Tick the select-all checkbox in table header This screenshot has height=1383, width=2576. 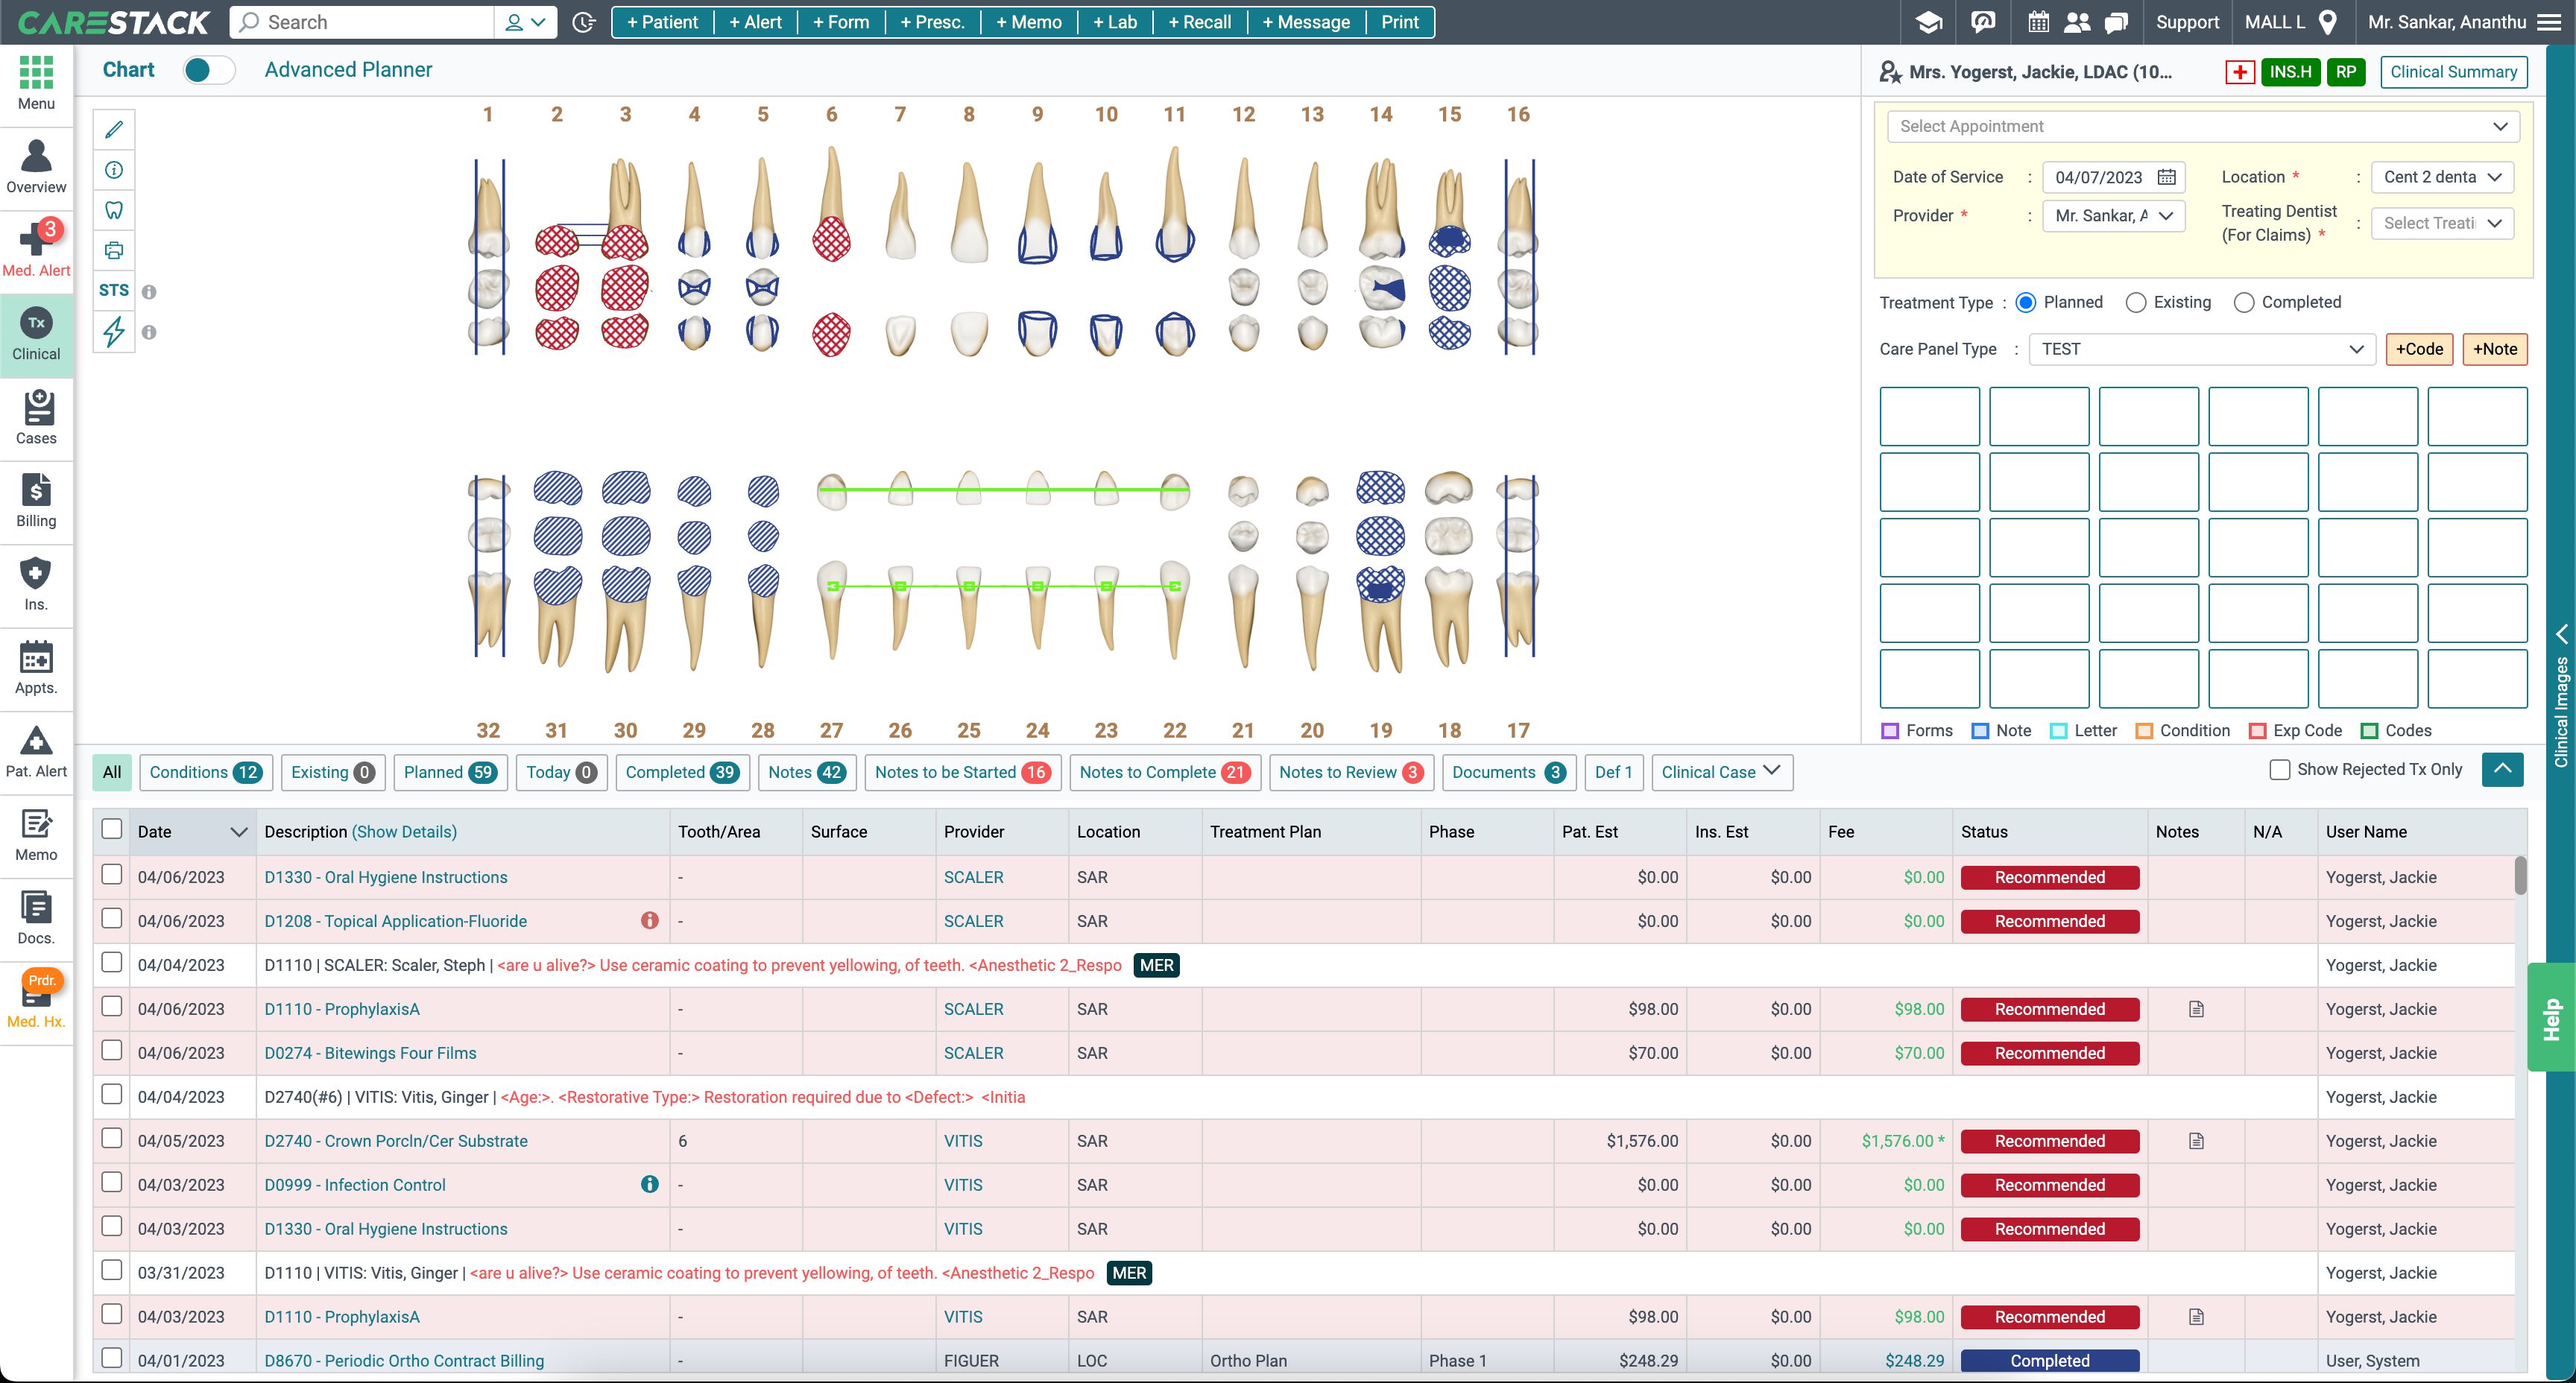click(112, 829)
